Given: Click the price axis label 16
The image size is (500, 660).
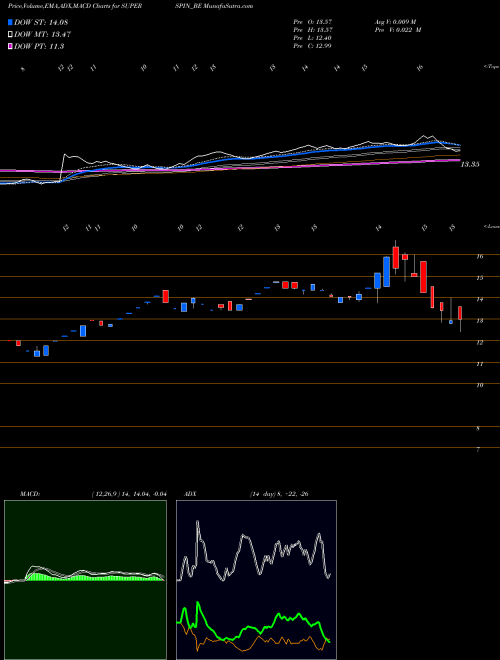Looking at the screenshot, I should click(x=479, y=256).
